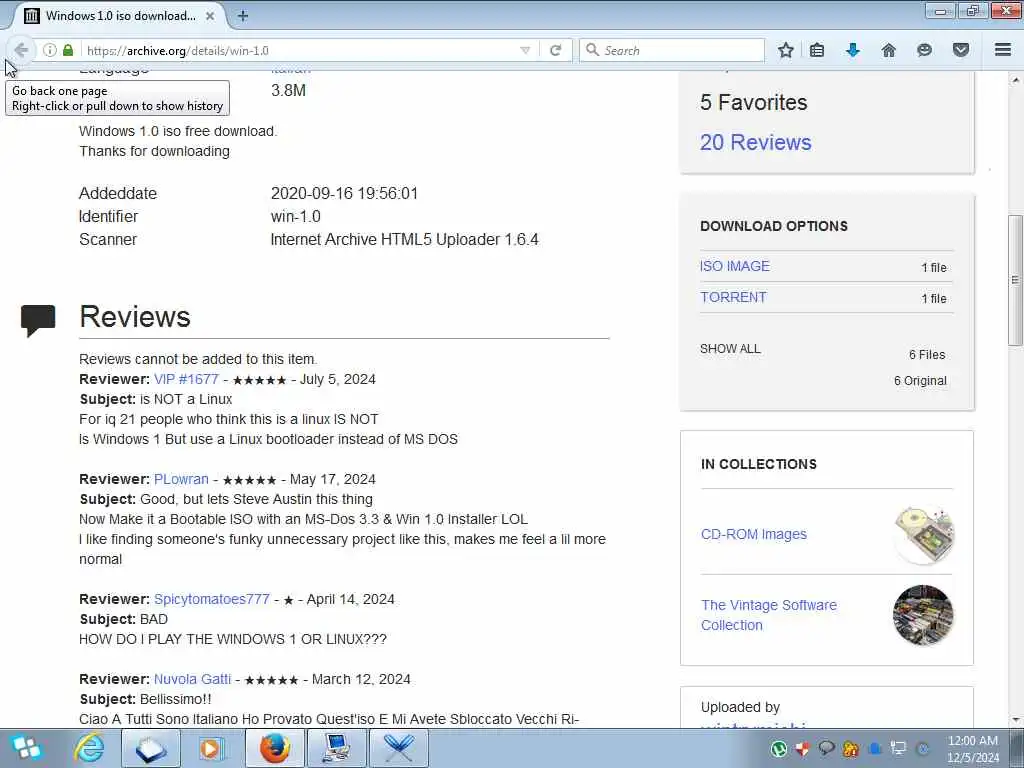Open the Firefox hamburger menu
The height and width of the screenshot is (768, 1024).
pos(1003,50)
